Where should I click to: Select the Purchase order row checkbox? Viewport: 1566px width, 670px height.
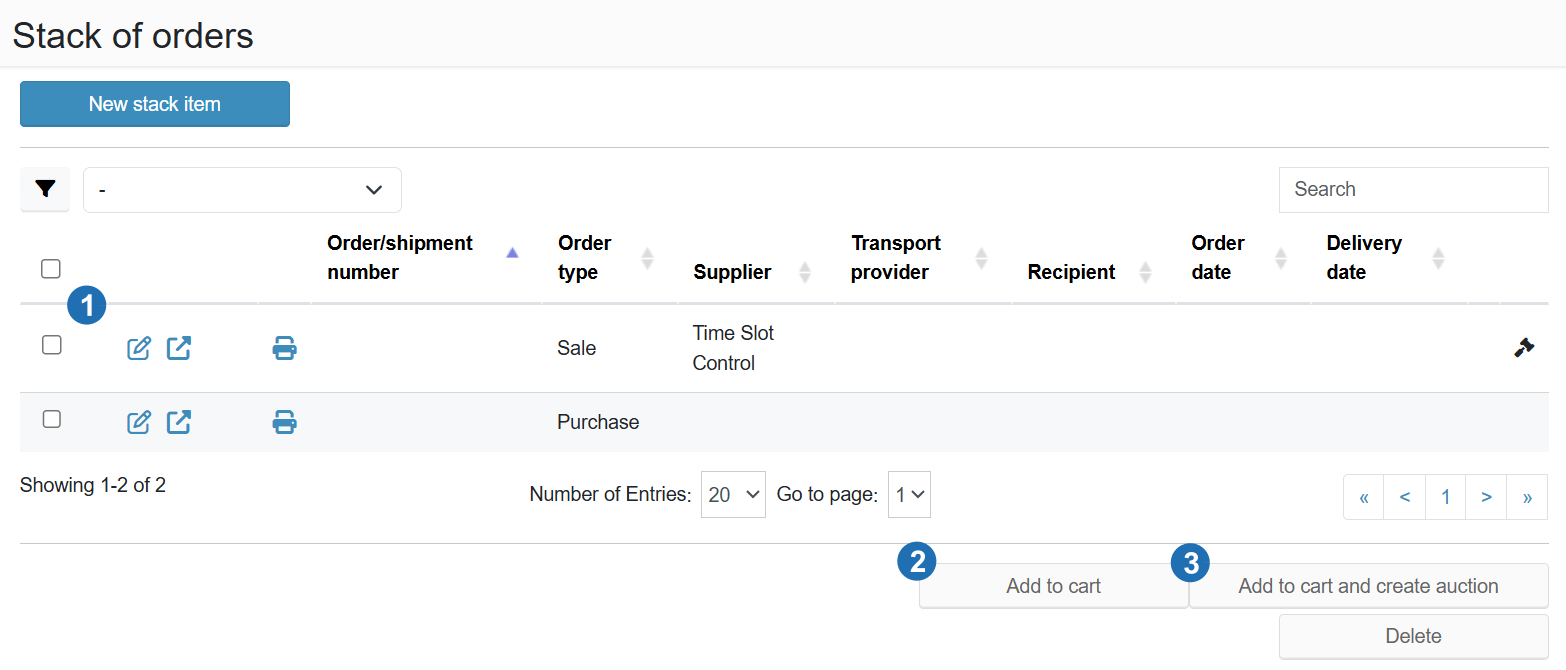[x=52, y=420]
